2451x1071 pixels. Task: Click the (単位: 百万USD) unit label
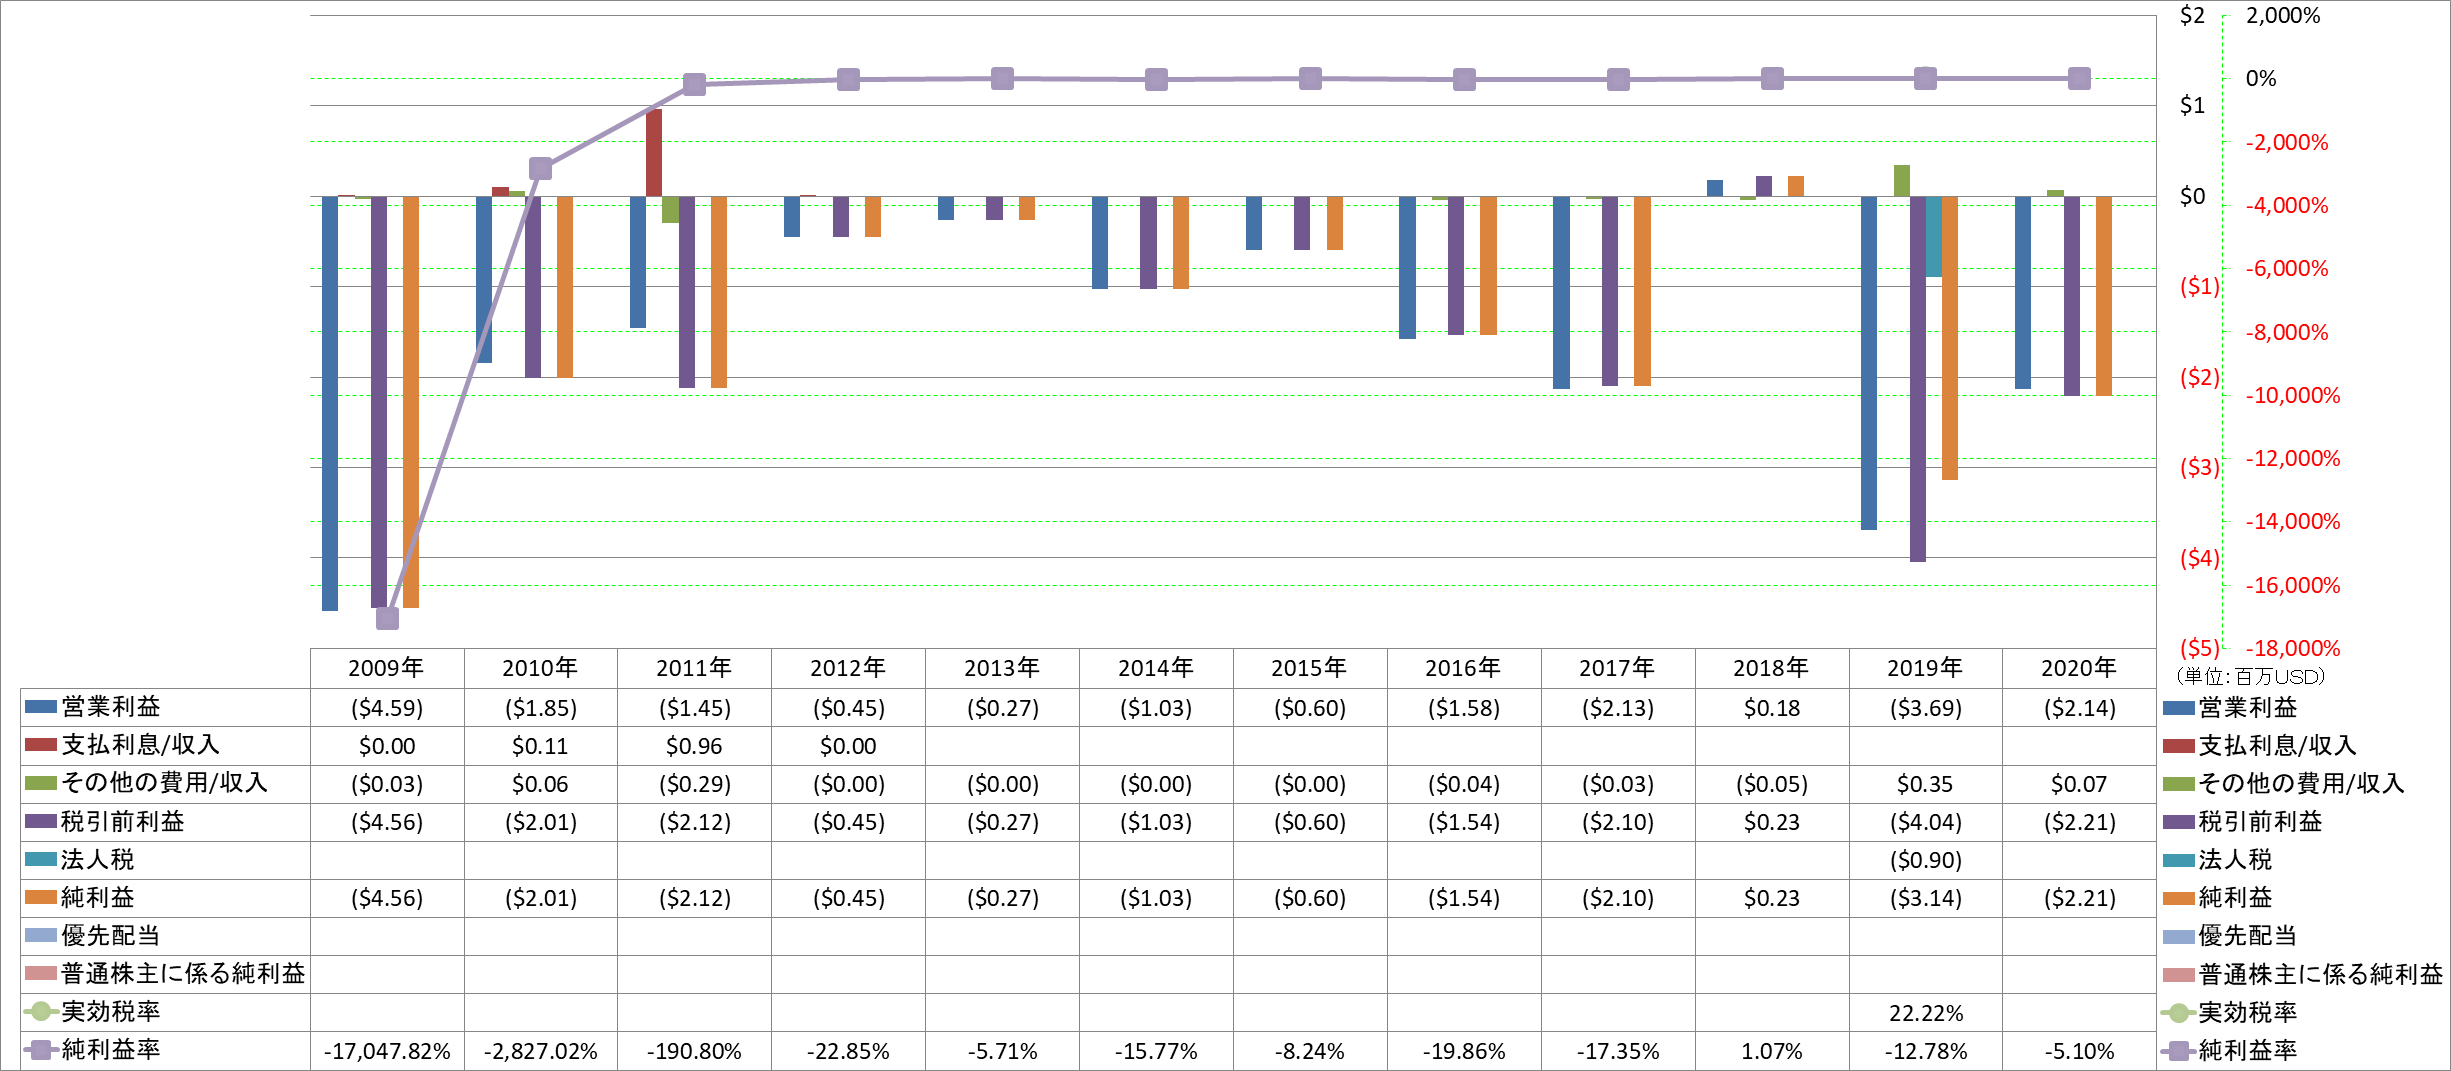pyautogui.click(x=2249, y=677)
